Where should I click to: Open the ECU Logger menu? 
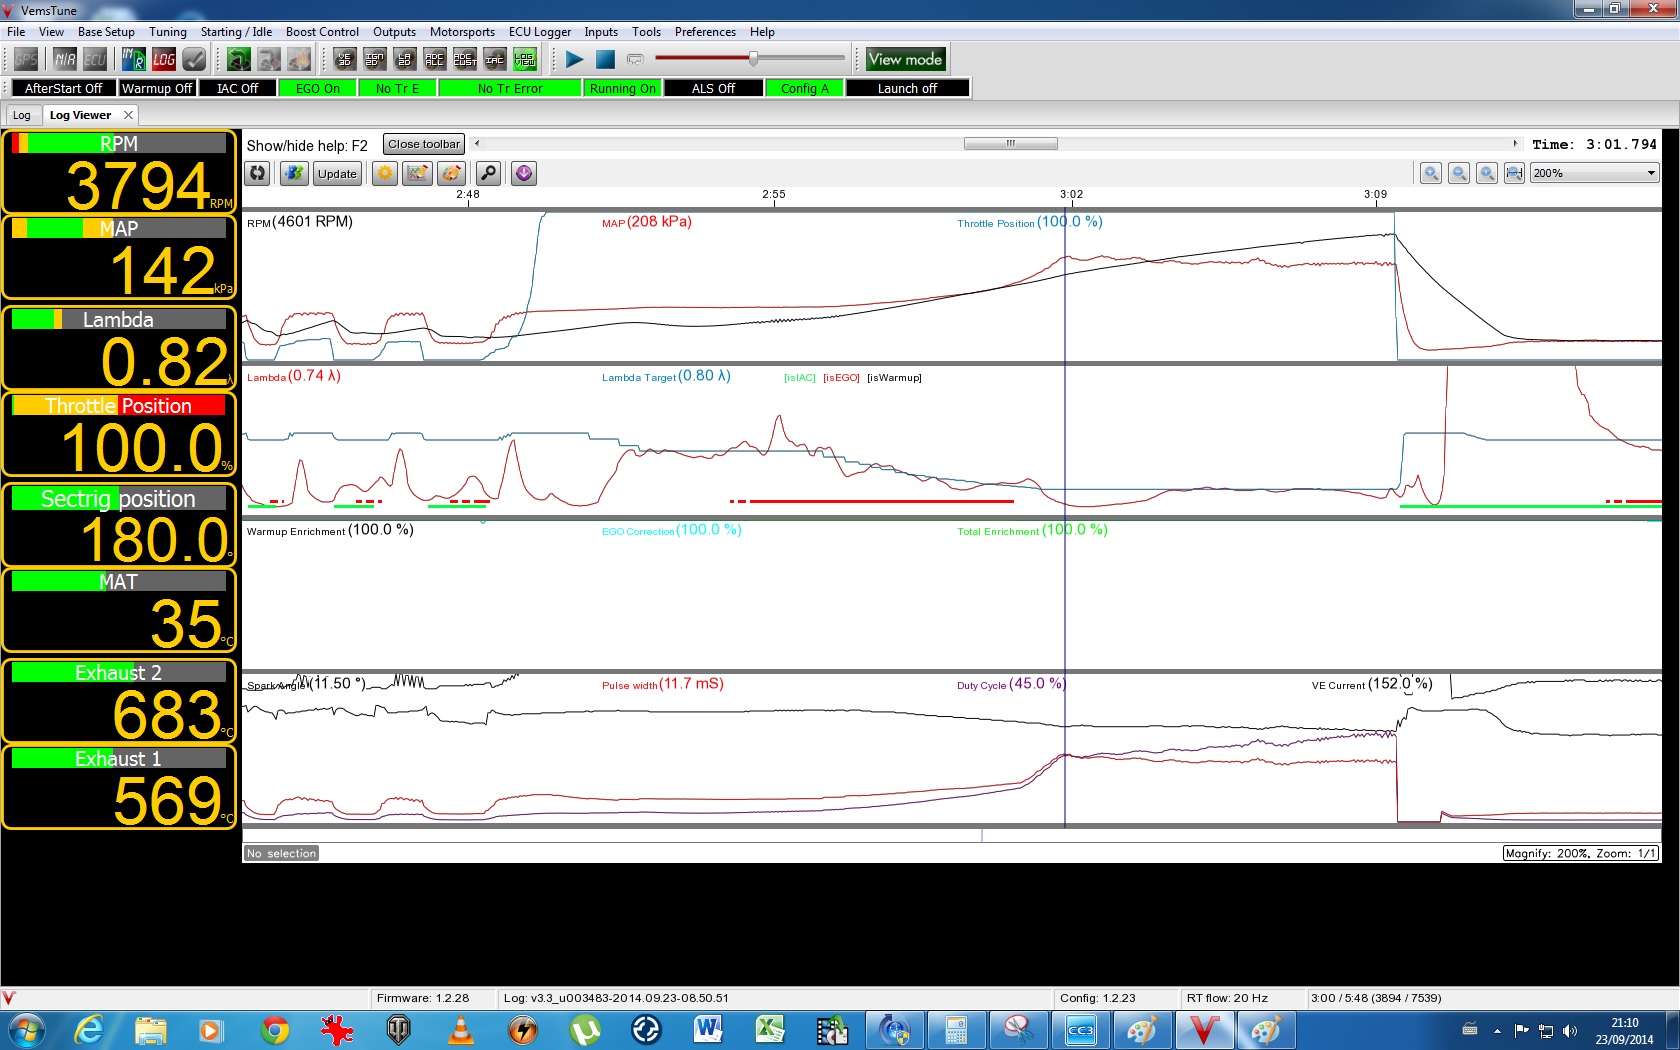[x=539, y=32]
